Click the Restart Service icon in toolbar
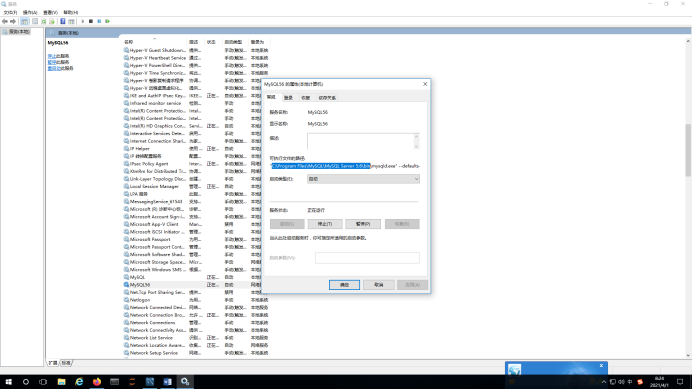The width and height of the screenshot is (693, 390). 107,21
